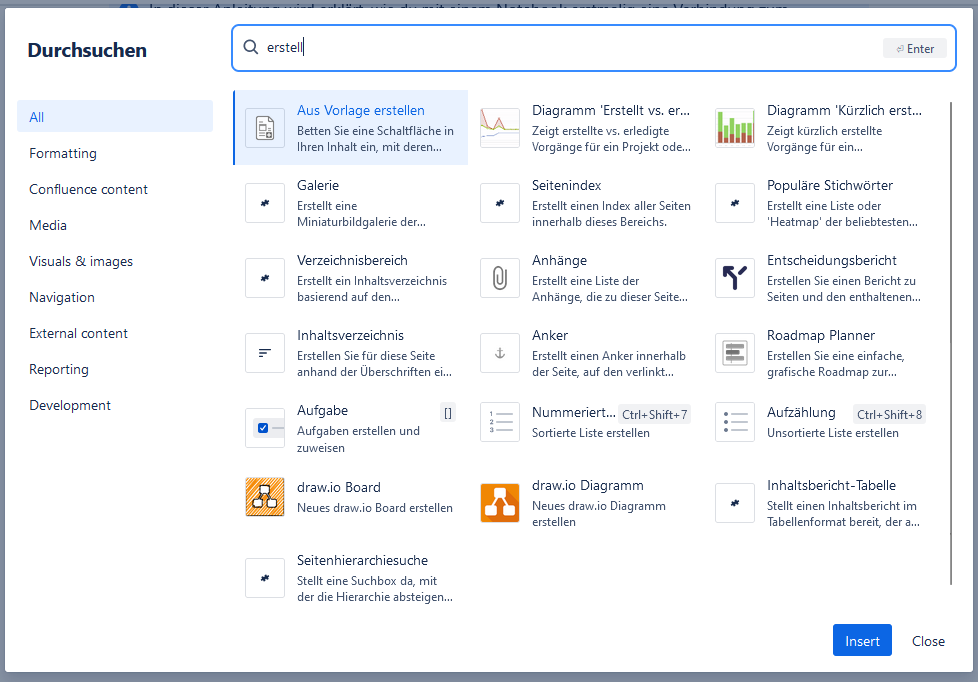This screenshot has width=978, height=682.
Task: Click the 'Durchsuchen' dialog heading
Action: [x=87, y=50]
